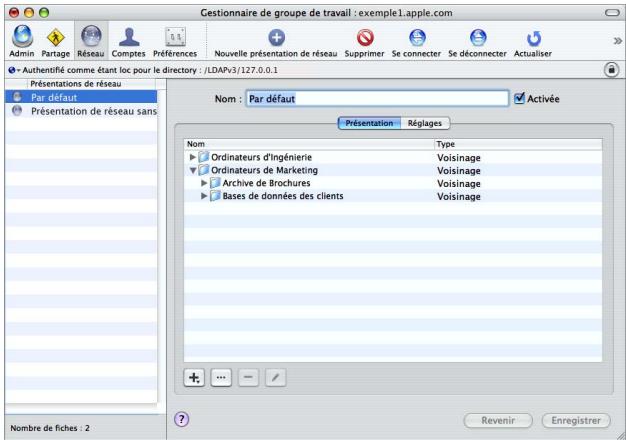
Task: Click Voisinage type of Ordinateurs d'Ingénierie
Action: click(459, 158)
